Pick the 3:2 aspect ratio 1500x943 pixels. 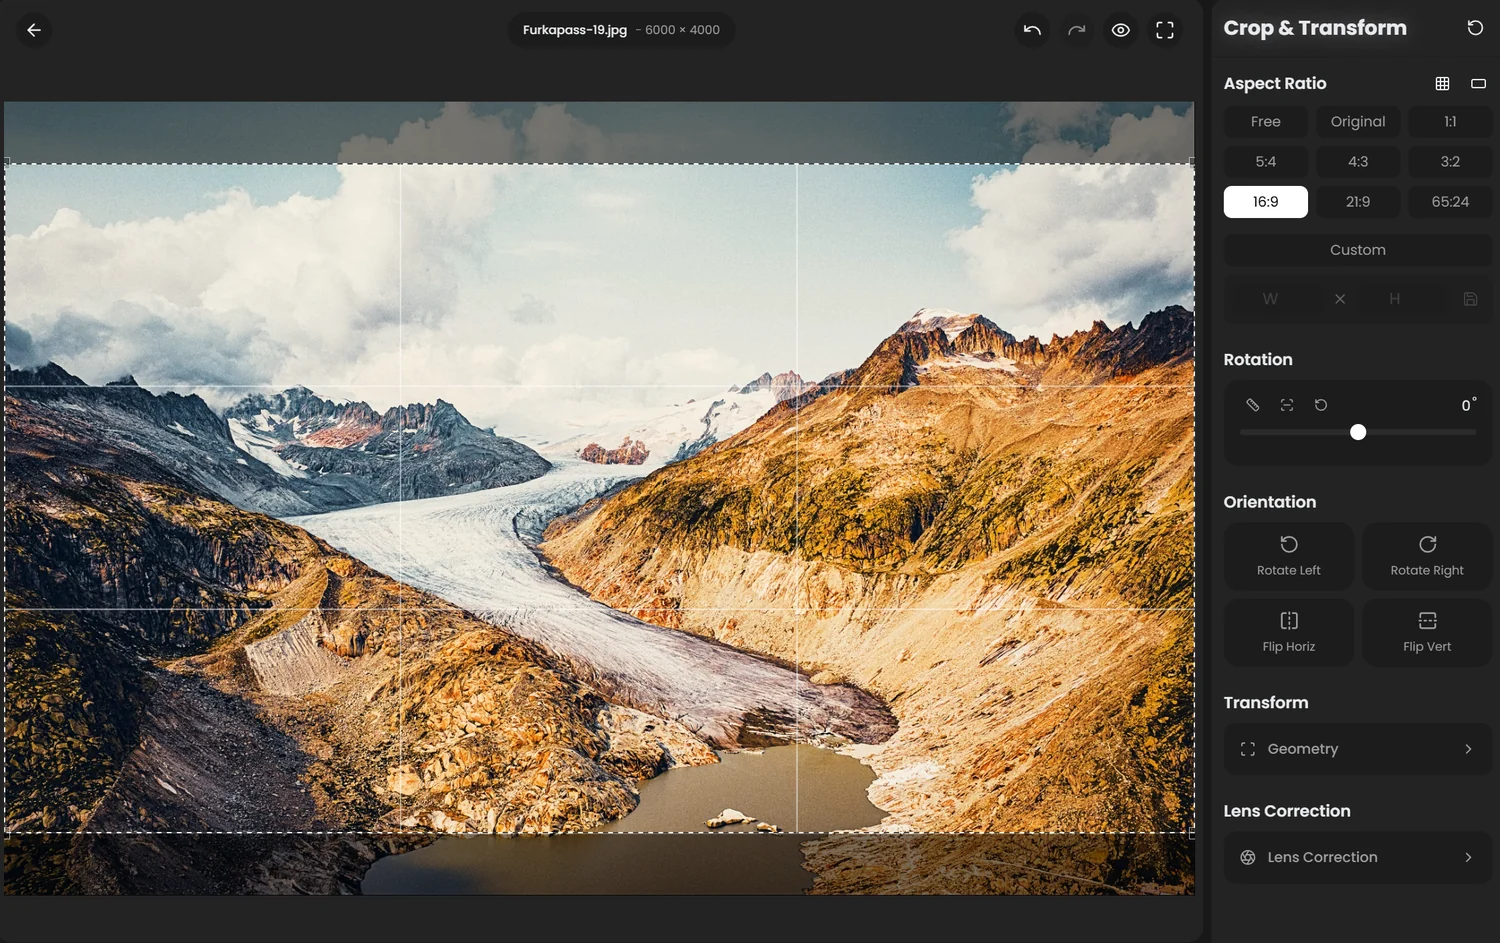(1450, 162)
